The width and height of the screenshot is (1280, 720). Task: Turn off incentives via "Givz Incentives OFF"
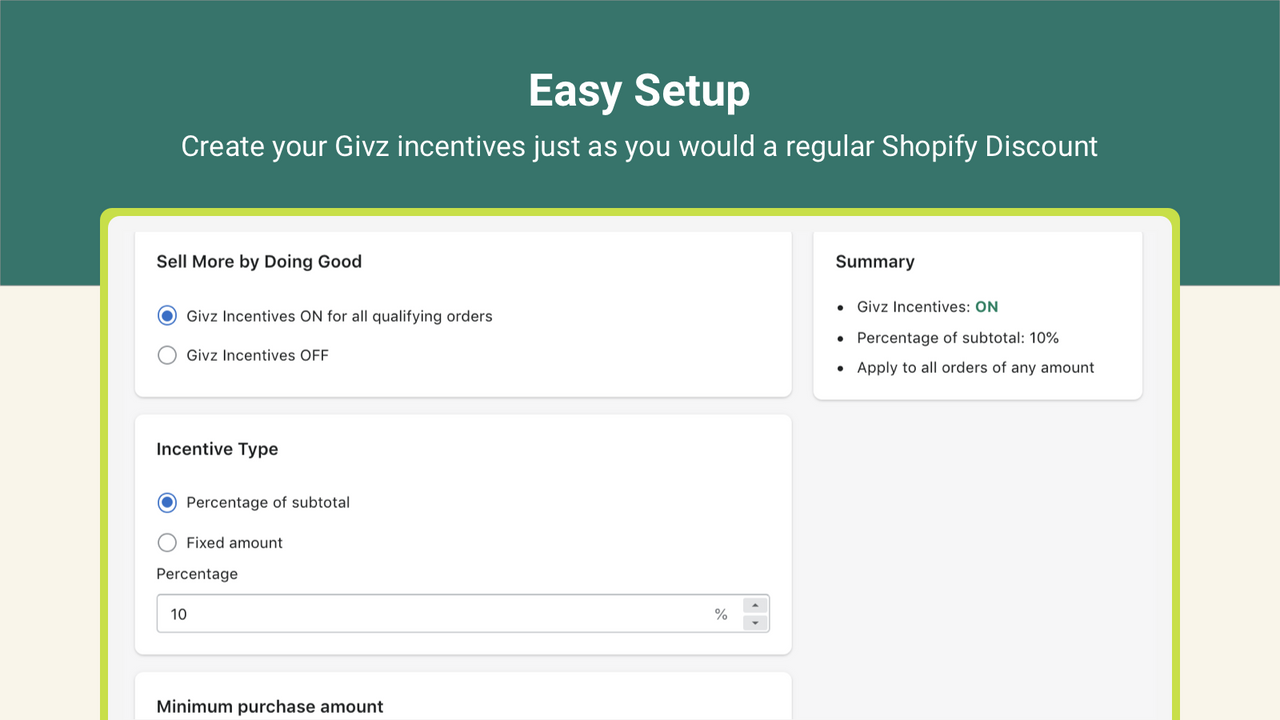point(167,354)
